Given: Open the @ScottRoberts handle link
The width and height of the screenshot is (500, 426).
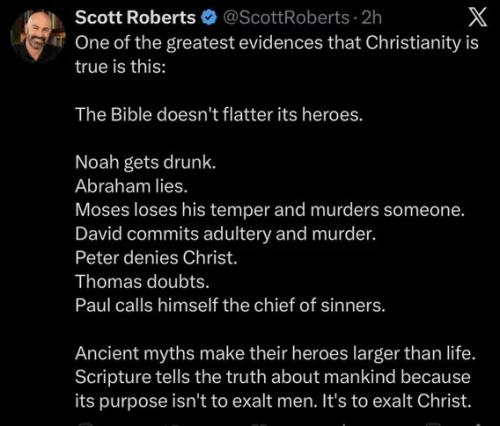Looking at the screenshot, I should 286,18.
